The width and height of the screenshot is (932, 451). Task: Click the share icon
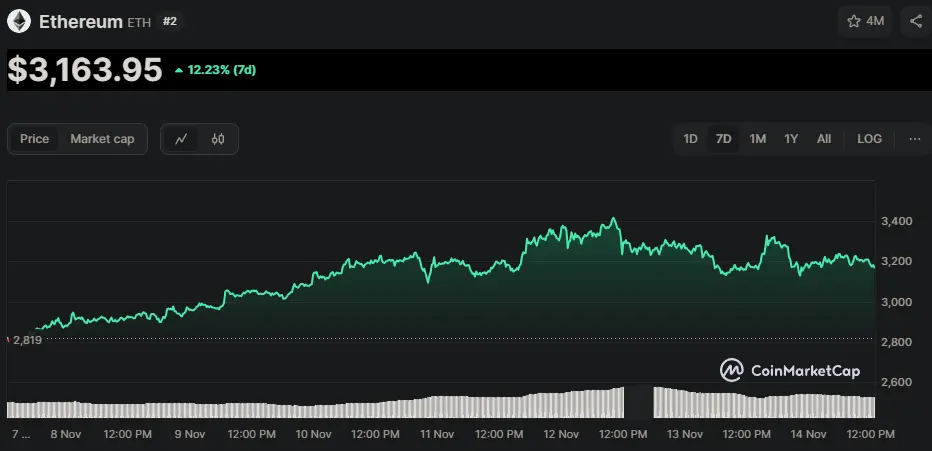coord(916,21)
